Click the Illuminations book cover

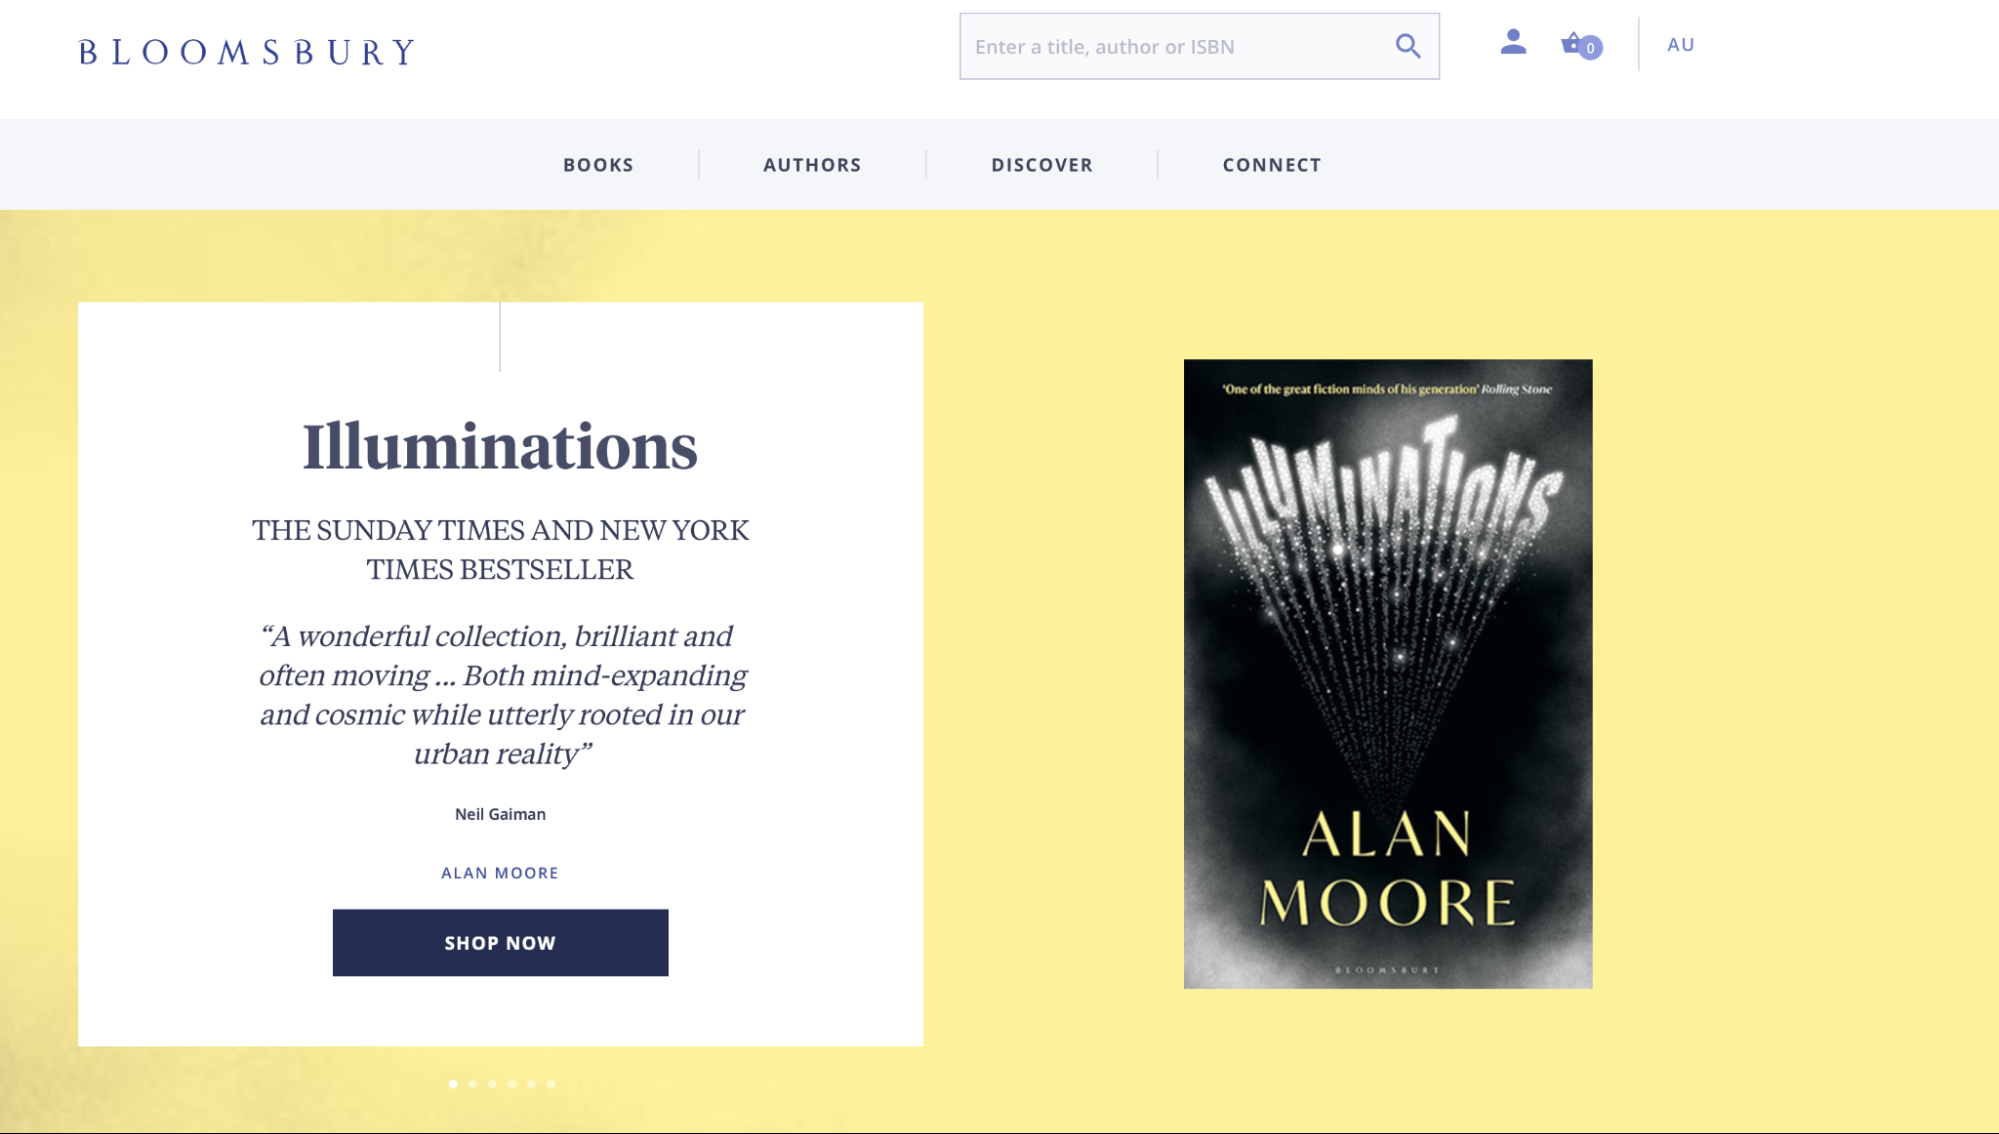pos(1388,674)
